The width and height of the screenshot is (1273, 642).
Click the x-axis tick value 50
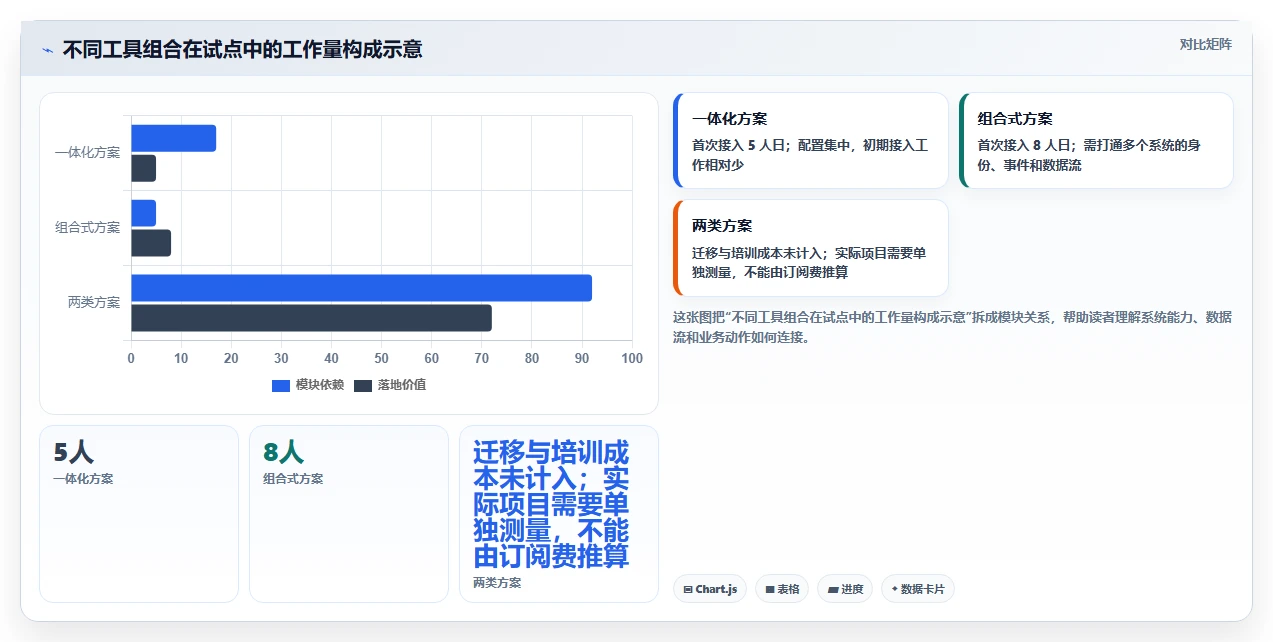pos(381,359)
